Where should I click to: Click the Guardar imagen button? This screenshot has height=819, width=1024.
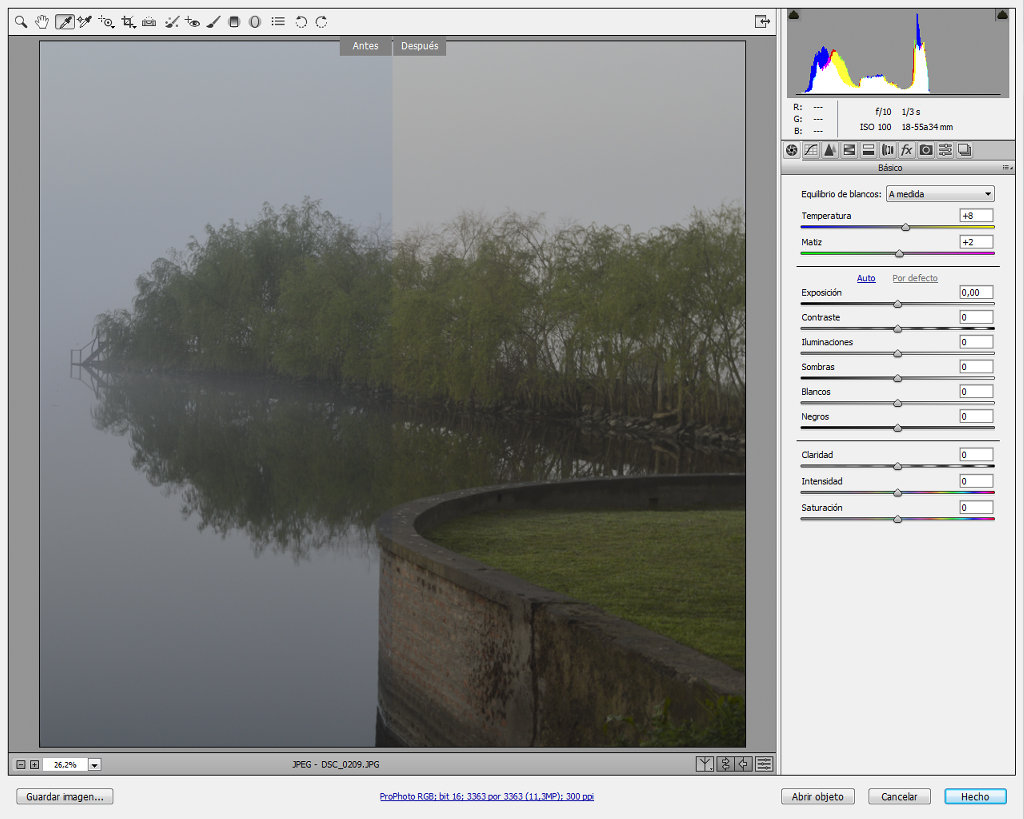click(65, 797)
